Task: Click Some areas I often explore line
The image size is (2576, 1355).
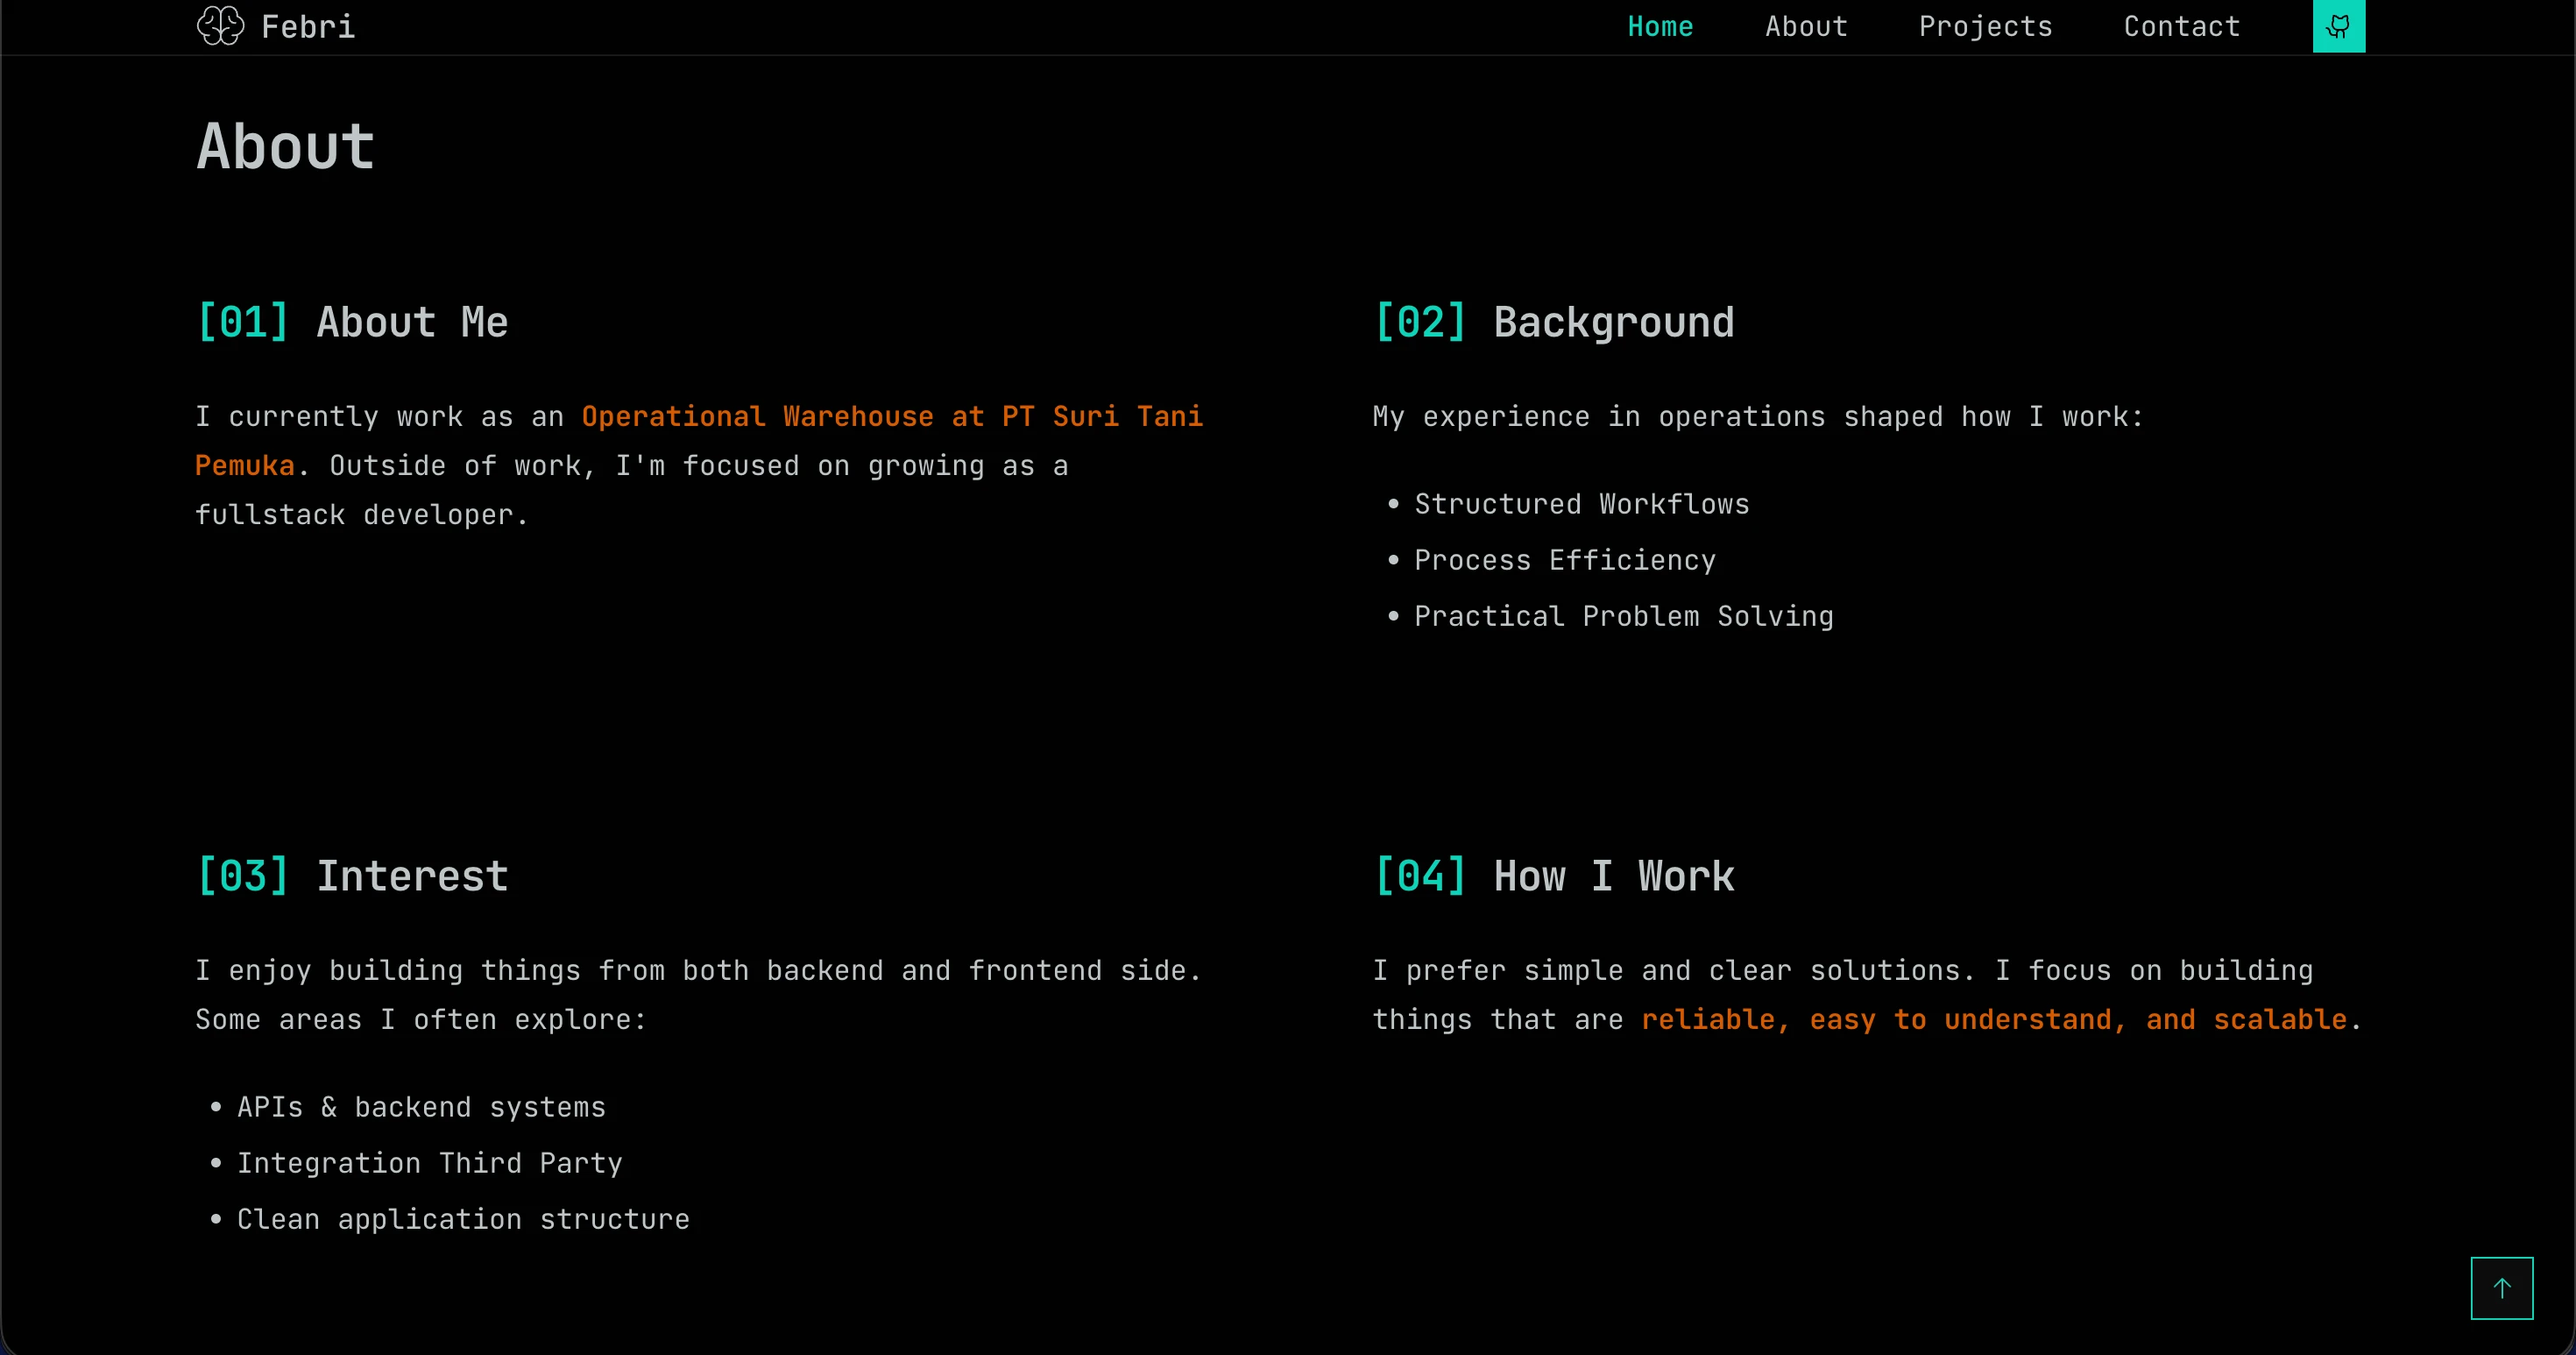Action: [421, 1020]
